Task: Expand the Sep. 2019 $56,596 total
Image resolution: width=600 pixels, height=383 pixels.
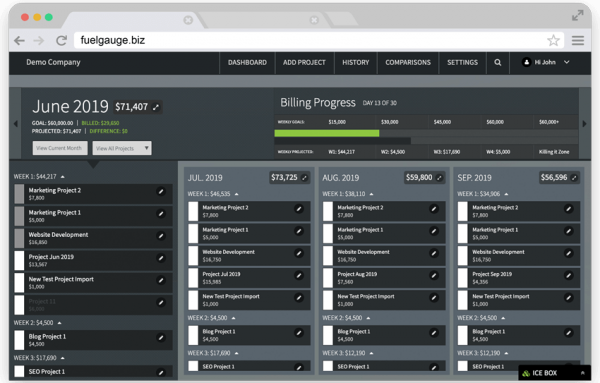Action: tap(574, 178)
